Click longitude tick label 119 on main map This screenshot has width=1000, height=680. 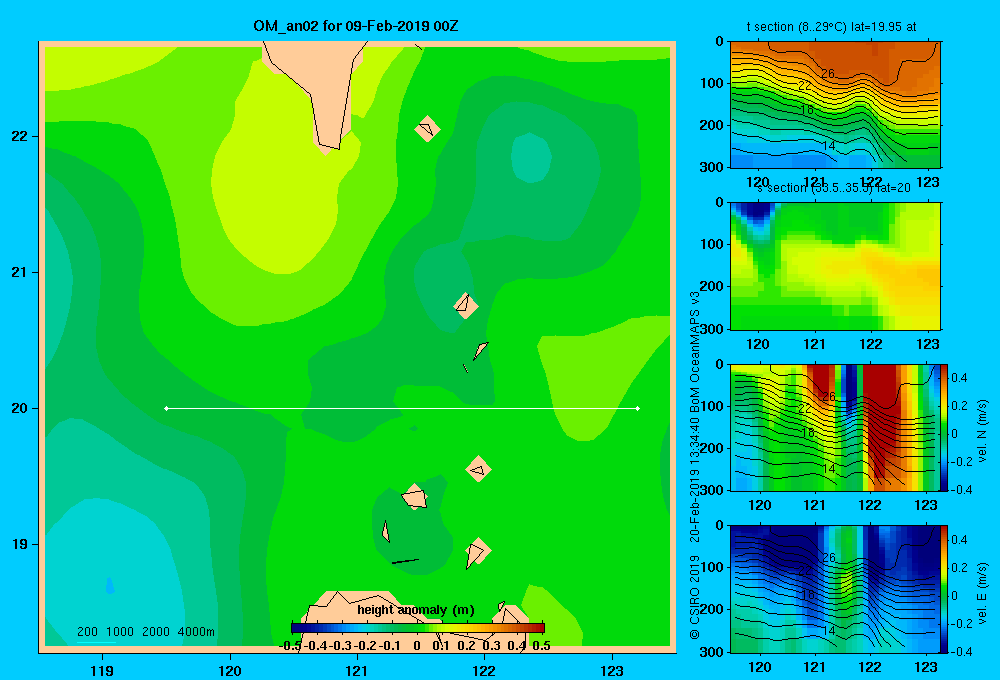click(x=102, y=670)
